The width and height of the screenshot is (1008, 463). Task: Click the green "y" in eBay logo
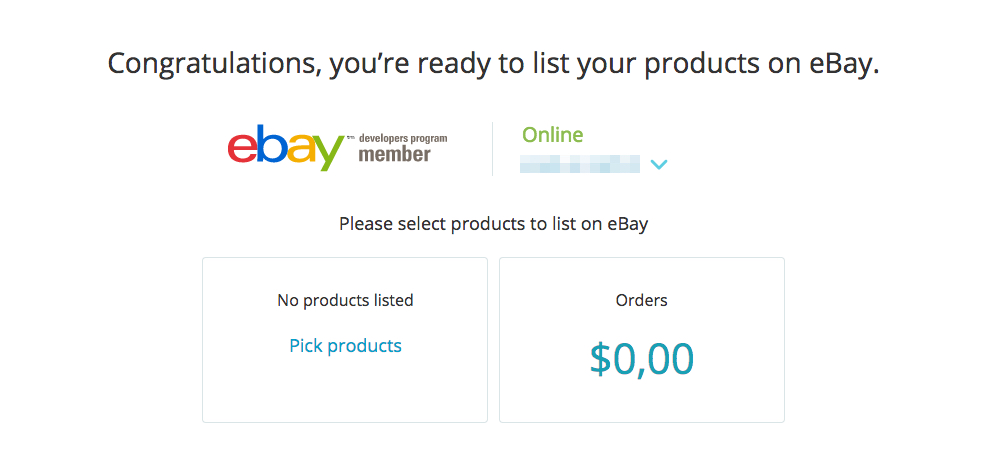click(x=328, y=153)
